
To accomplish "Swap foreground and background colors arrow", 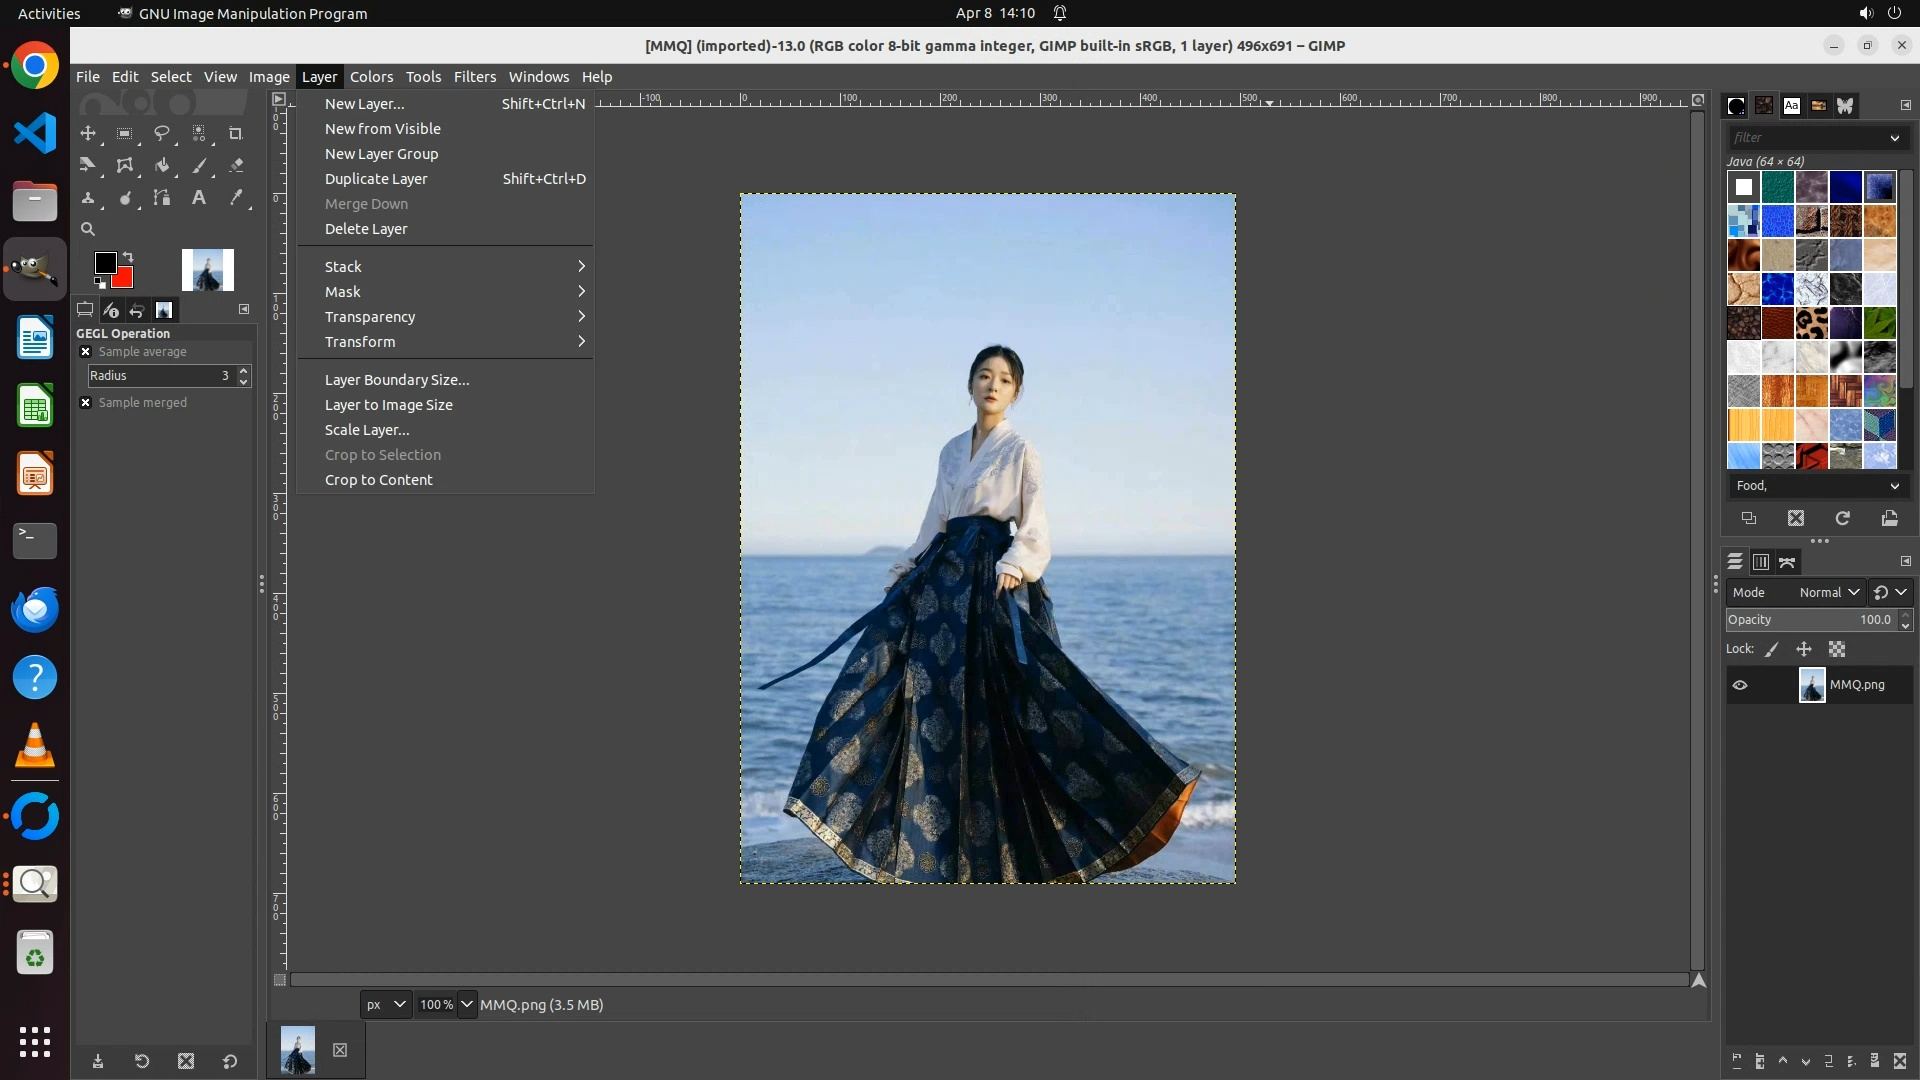I will 128,257.
